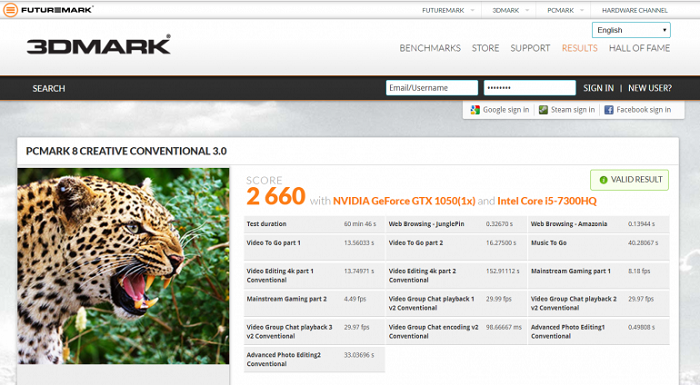This screenshot has width=700, height=385.
Task: Click Video Editing 4k part 2 Conventional
Action: tap(422, 275)
